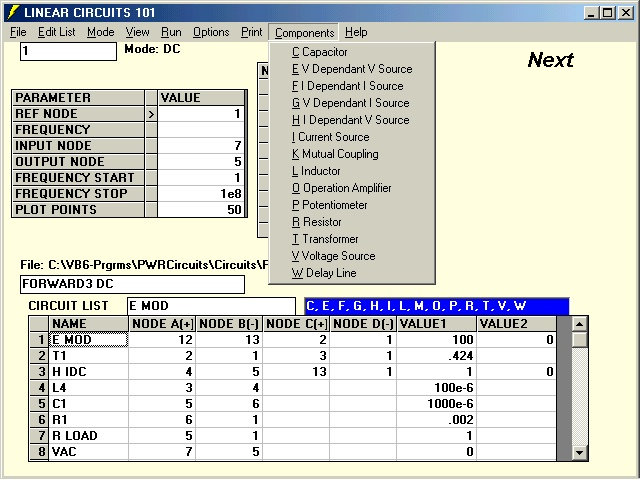This screenshot has height=480, width=640.
Task: Open the Run menu
Action: tap(171, 32)
